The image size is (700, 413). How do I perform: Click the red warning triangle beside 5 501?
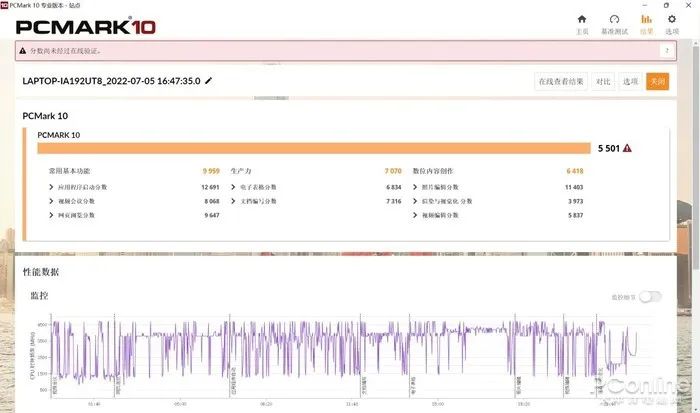pos(627,148)
